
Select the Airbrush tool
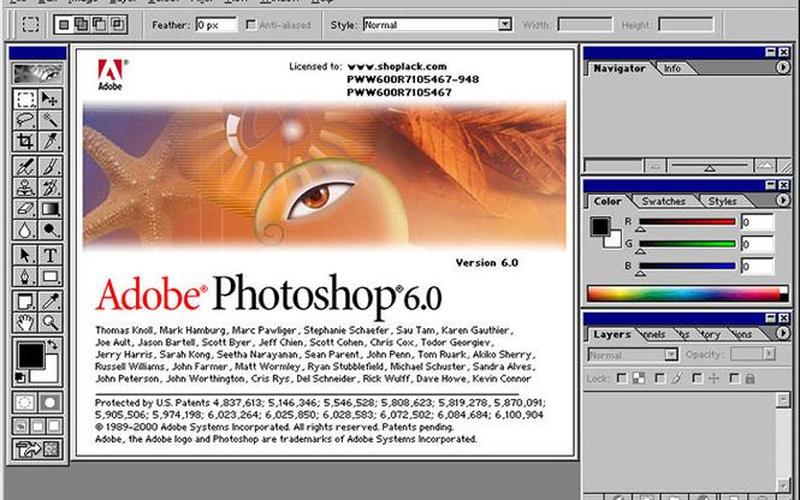(x=24, y=167)
